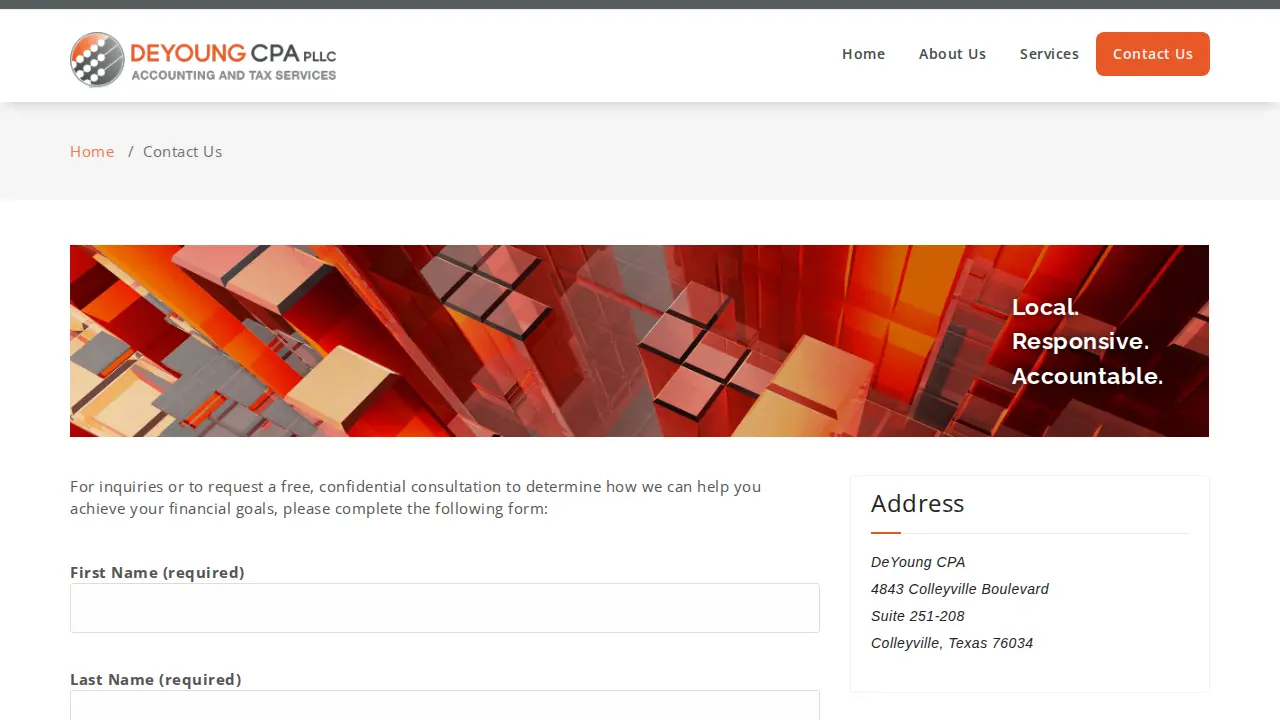
Task: Click the red cubes banner image
Action: 639,341
